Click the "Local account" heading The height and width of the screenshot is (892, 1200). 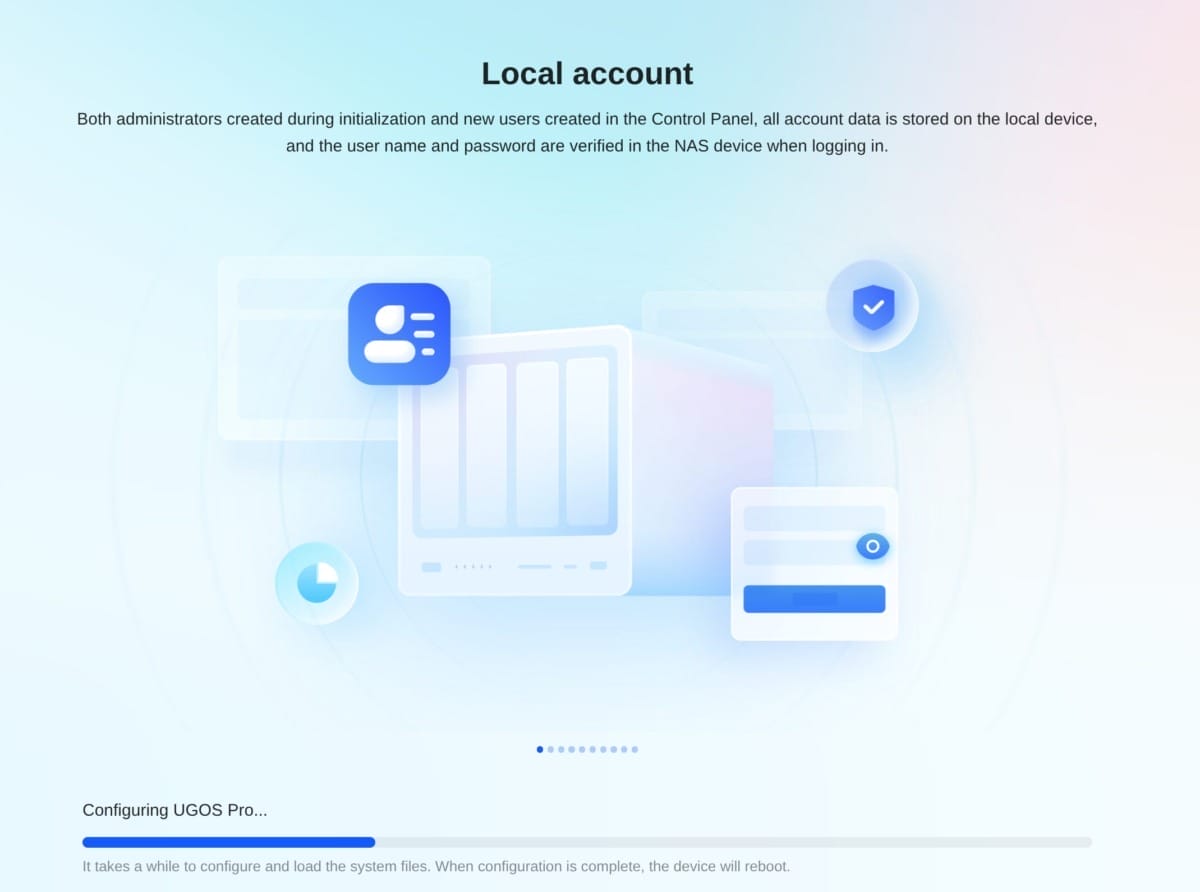pyautogui.click(x=587, y=74)
